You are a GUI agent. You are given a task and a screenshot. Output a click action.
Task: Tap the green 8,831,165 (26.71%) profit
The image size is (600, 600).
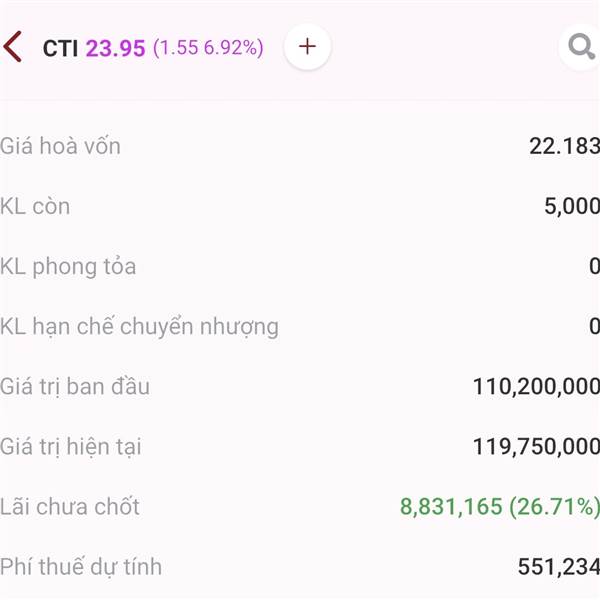[500, 507]
